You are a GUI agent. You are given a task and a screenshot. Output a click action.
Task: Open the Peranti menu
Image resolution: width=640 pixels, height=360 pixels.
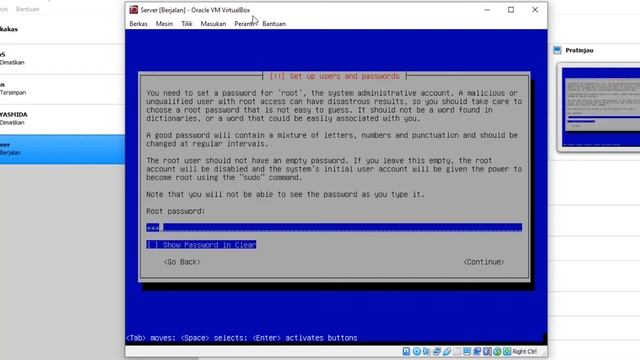coord(245,24)
